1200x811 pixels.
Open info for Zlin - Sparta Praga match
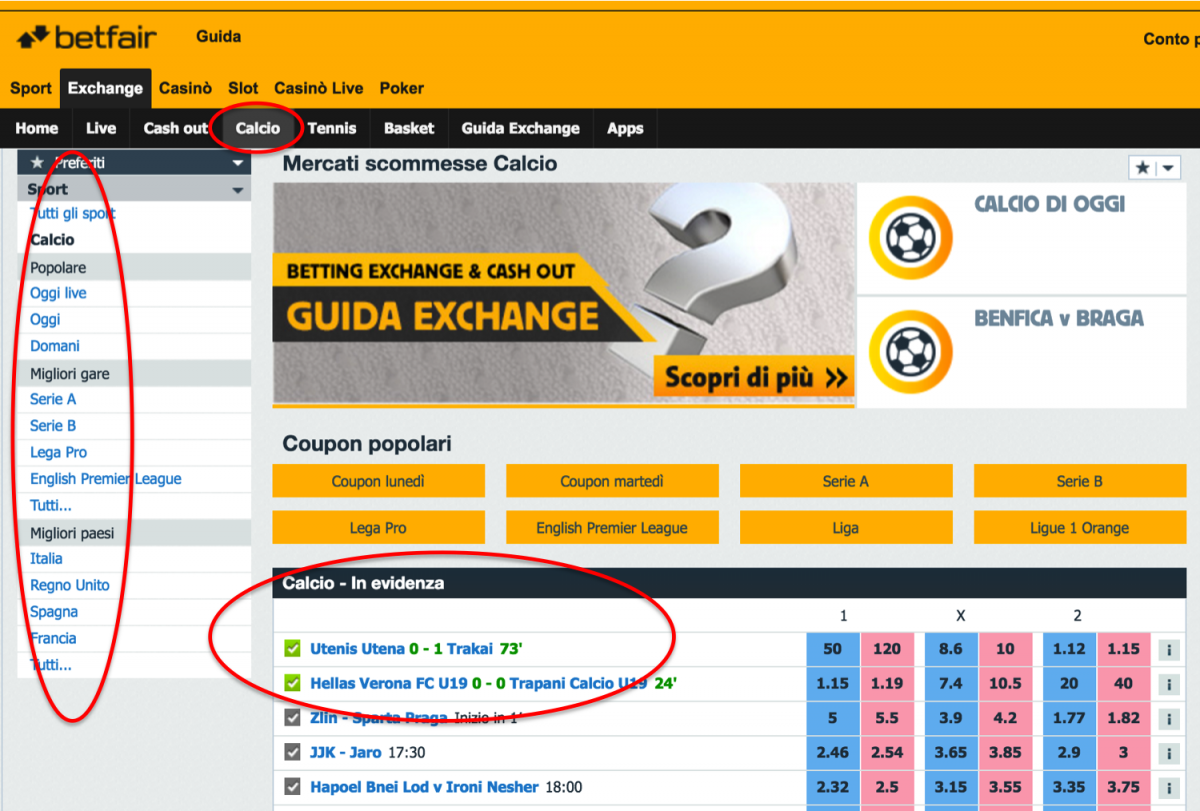[x=1168, y=718]
